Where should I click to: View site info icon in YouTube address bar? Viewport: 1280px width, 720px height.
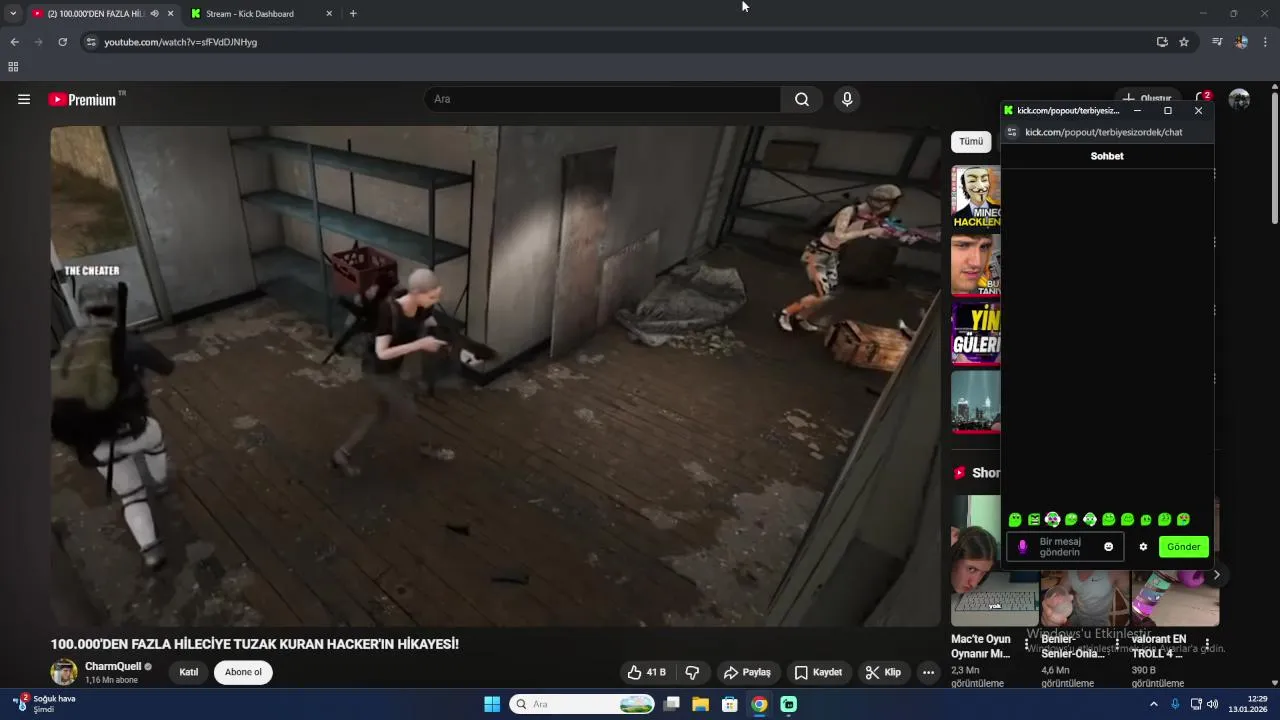(x=91, y=42)
